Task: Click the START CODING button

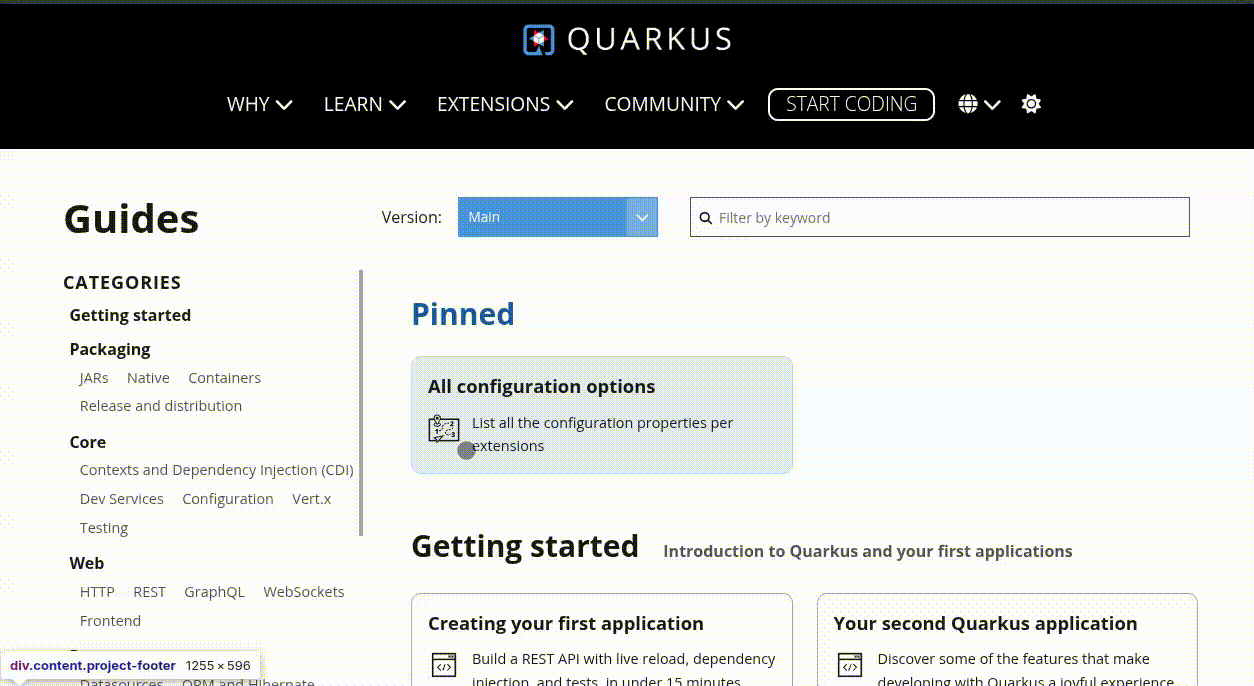Action: (851, 104)
